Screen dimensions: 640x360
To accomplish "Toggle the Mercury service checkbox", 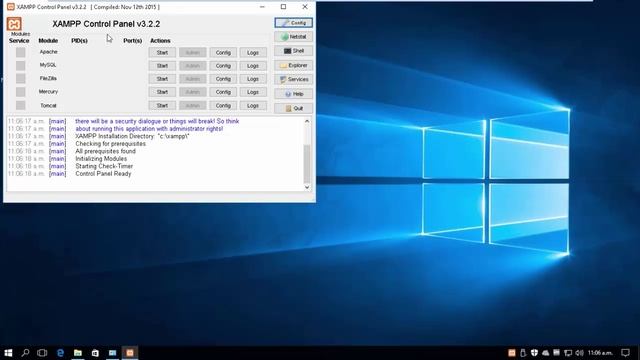I will 20,92.
